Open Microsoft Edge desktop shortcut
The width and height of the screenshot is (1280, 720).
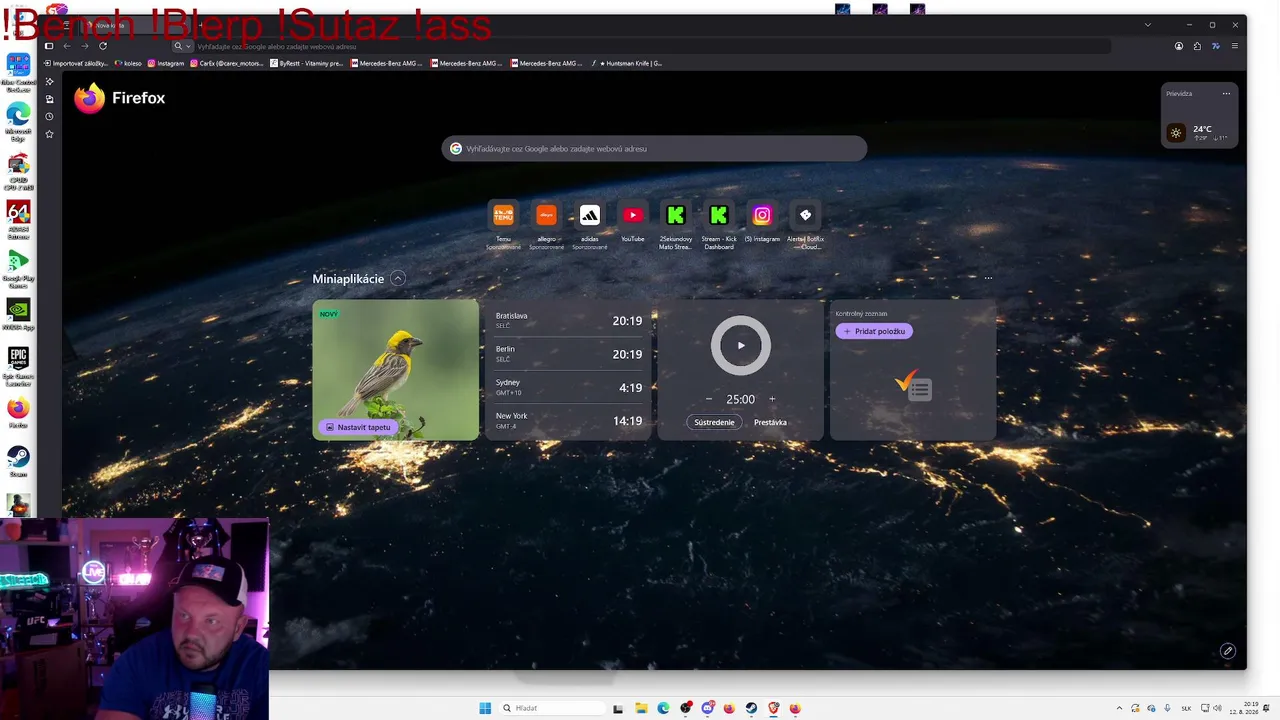[18, 122]
